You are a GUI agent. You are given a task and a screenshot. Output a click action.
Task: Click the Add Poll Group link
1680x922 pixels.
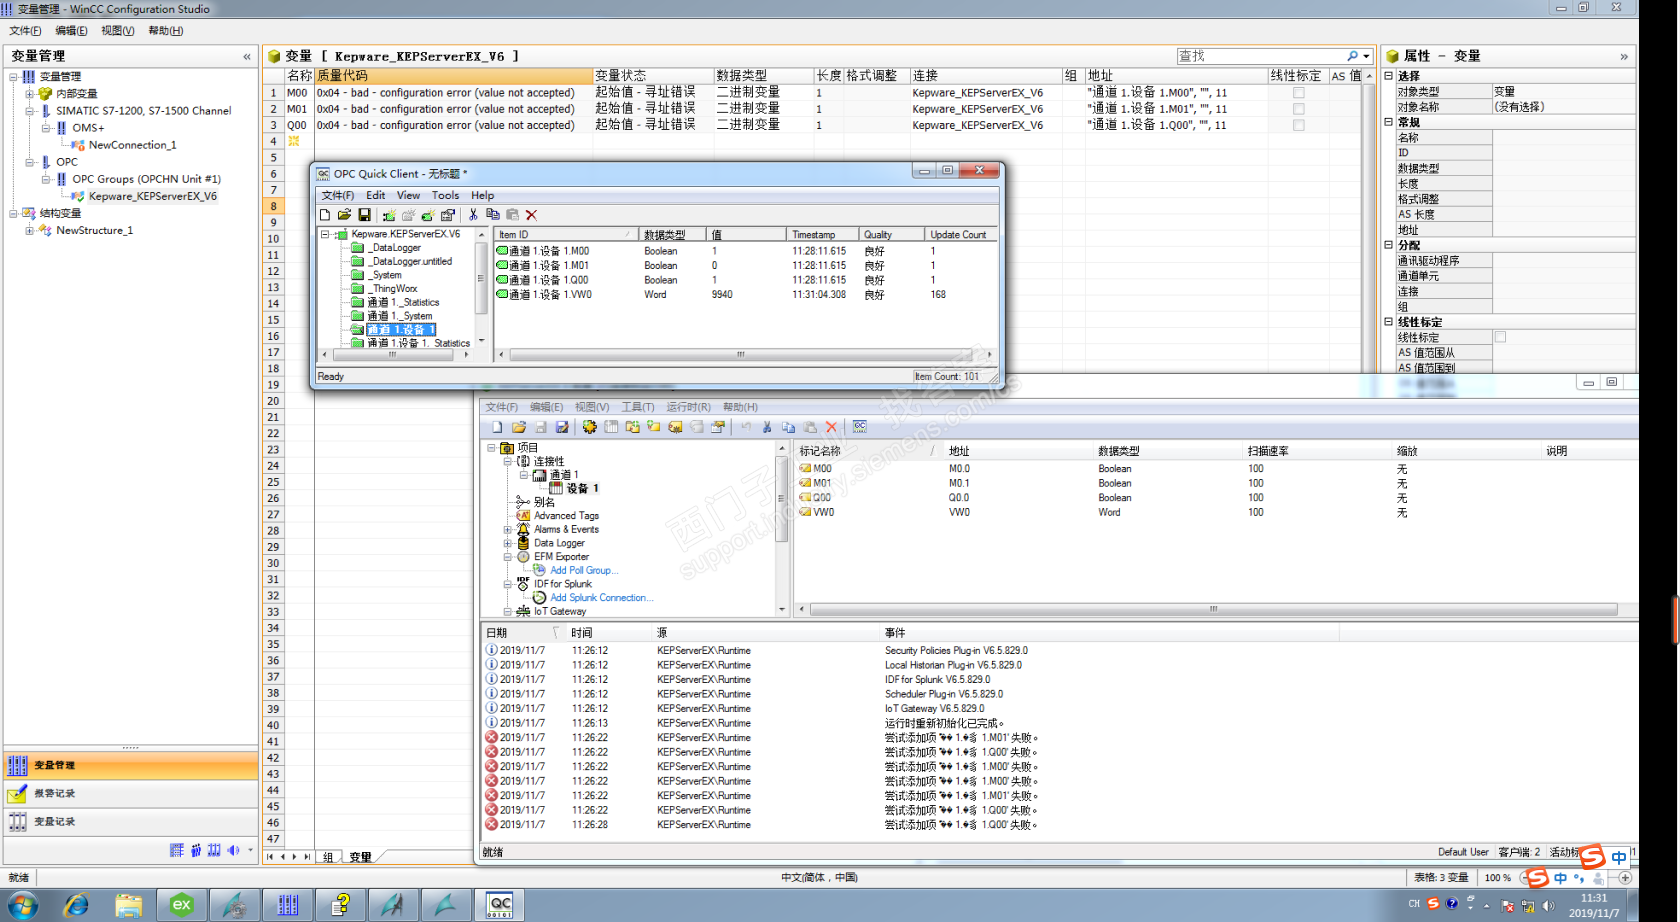[x=584, y=571]
